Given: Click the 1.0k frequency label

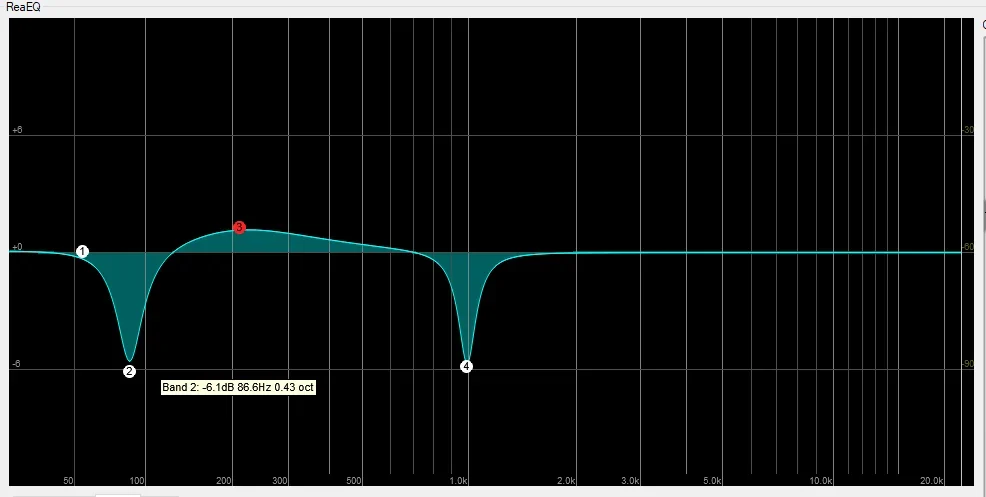Looking at the screenshot, I should coord(458,481).
